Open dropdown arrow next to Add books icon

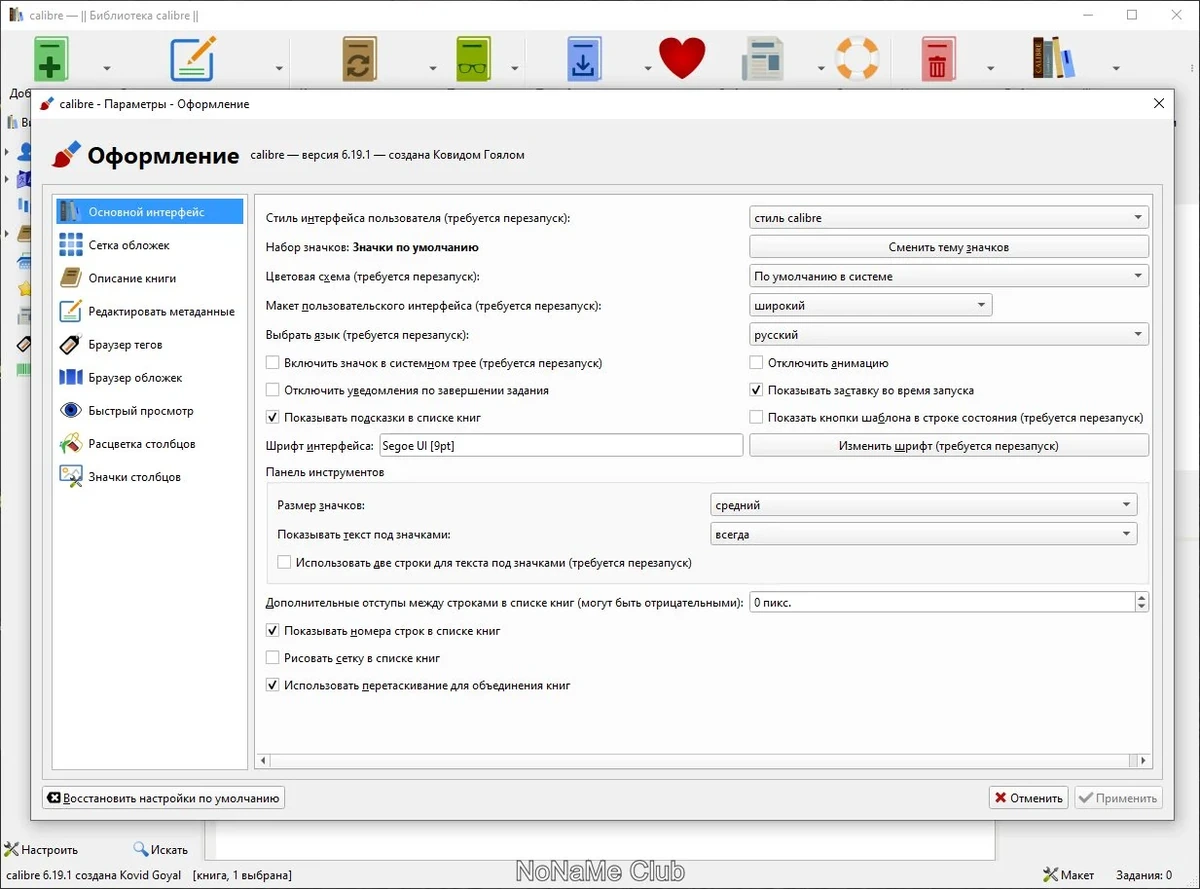[106, 69]
